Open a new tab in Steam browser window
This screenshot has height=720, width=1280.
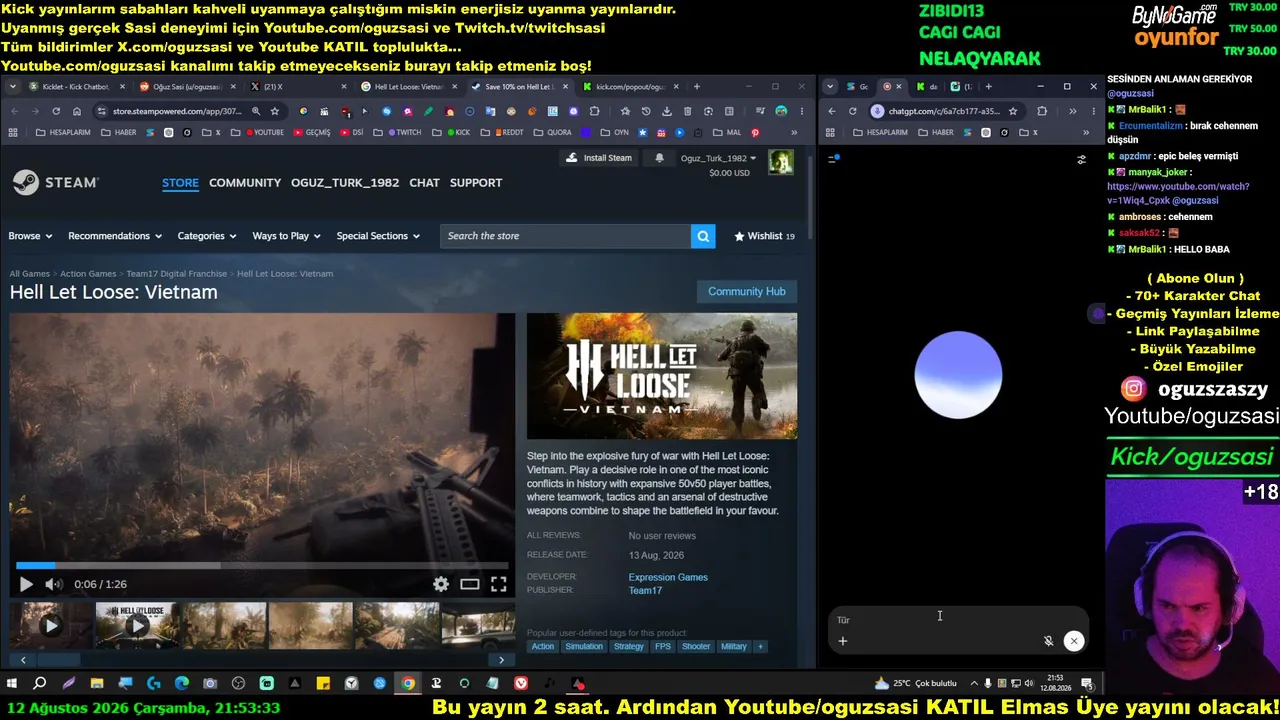click(697, 87)
